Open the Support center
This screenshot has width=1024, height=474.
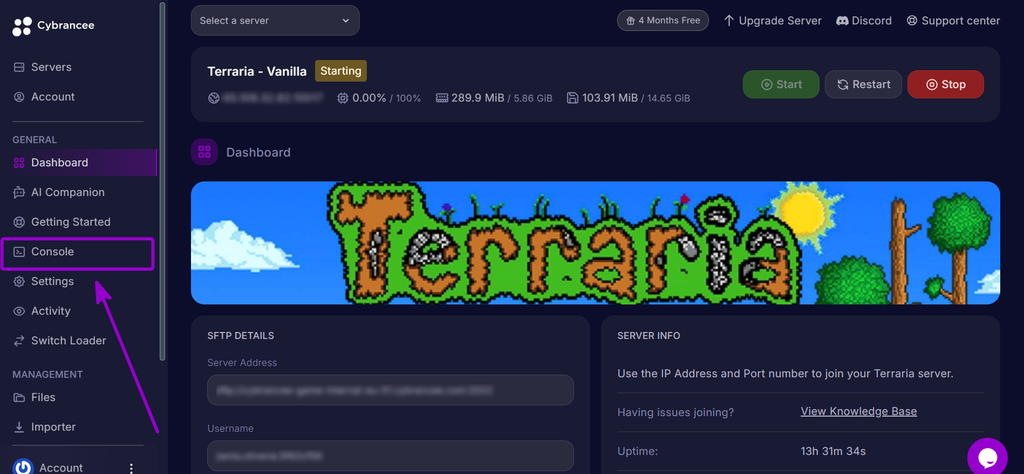953,21
